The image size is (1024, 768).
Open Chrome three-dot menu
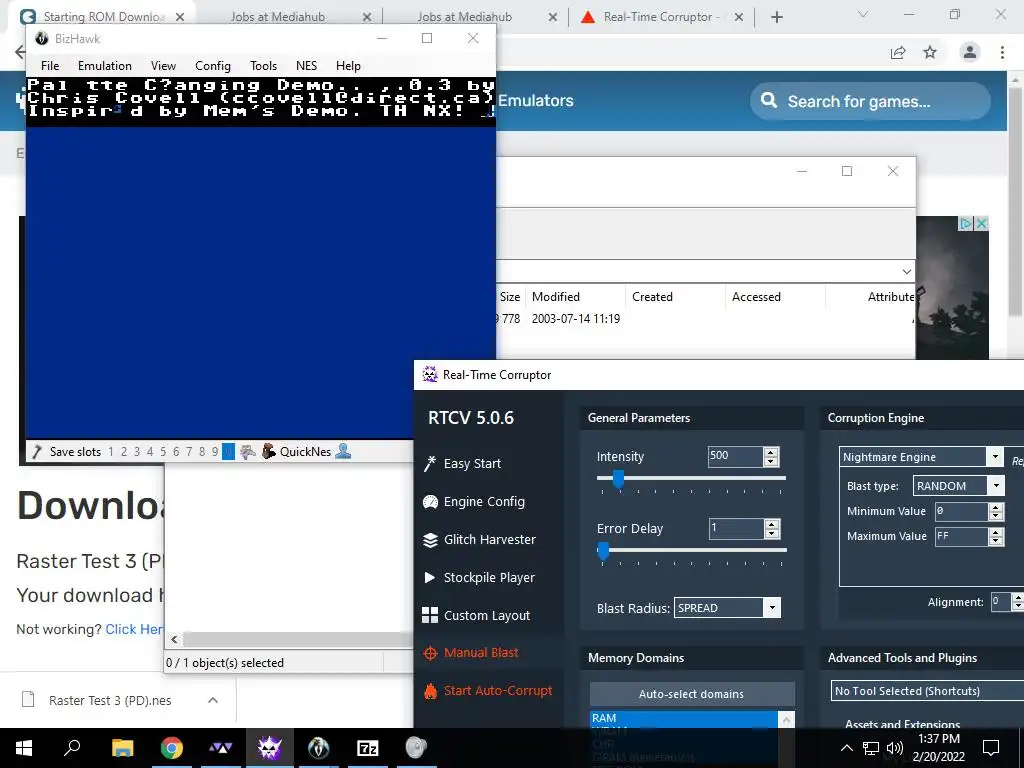[x=1002, y=52]
